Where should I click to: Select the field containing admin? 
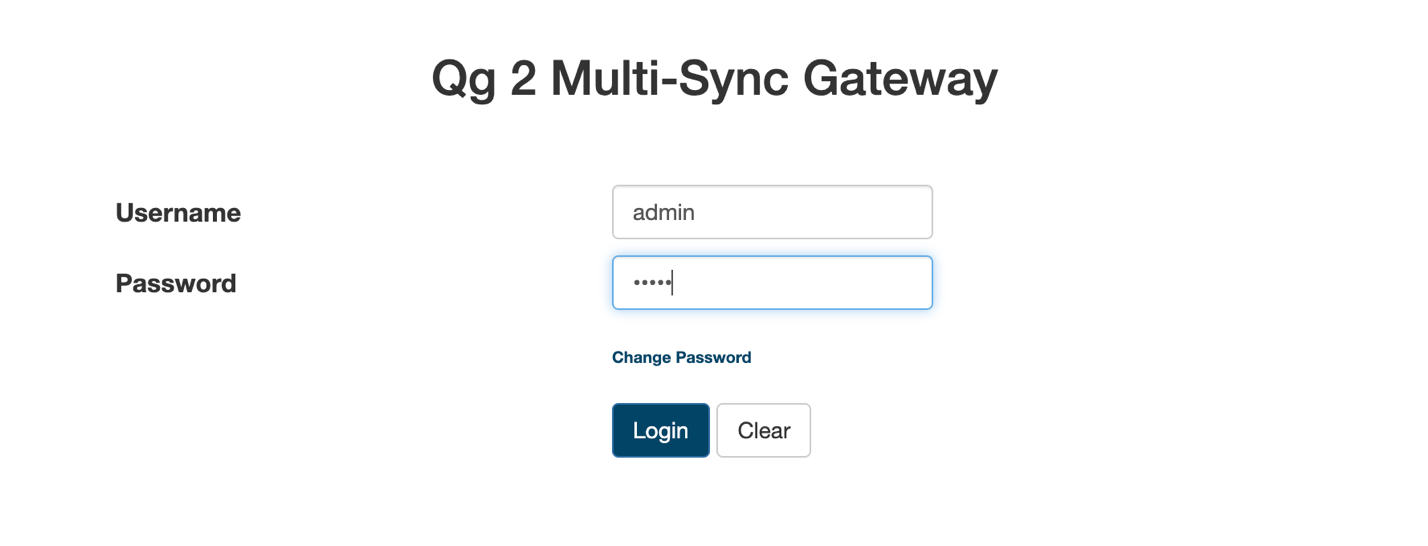tap(772, 212)
